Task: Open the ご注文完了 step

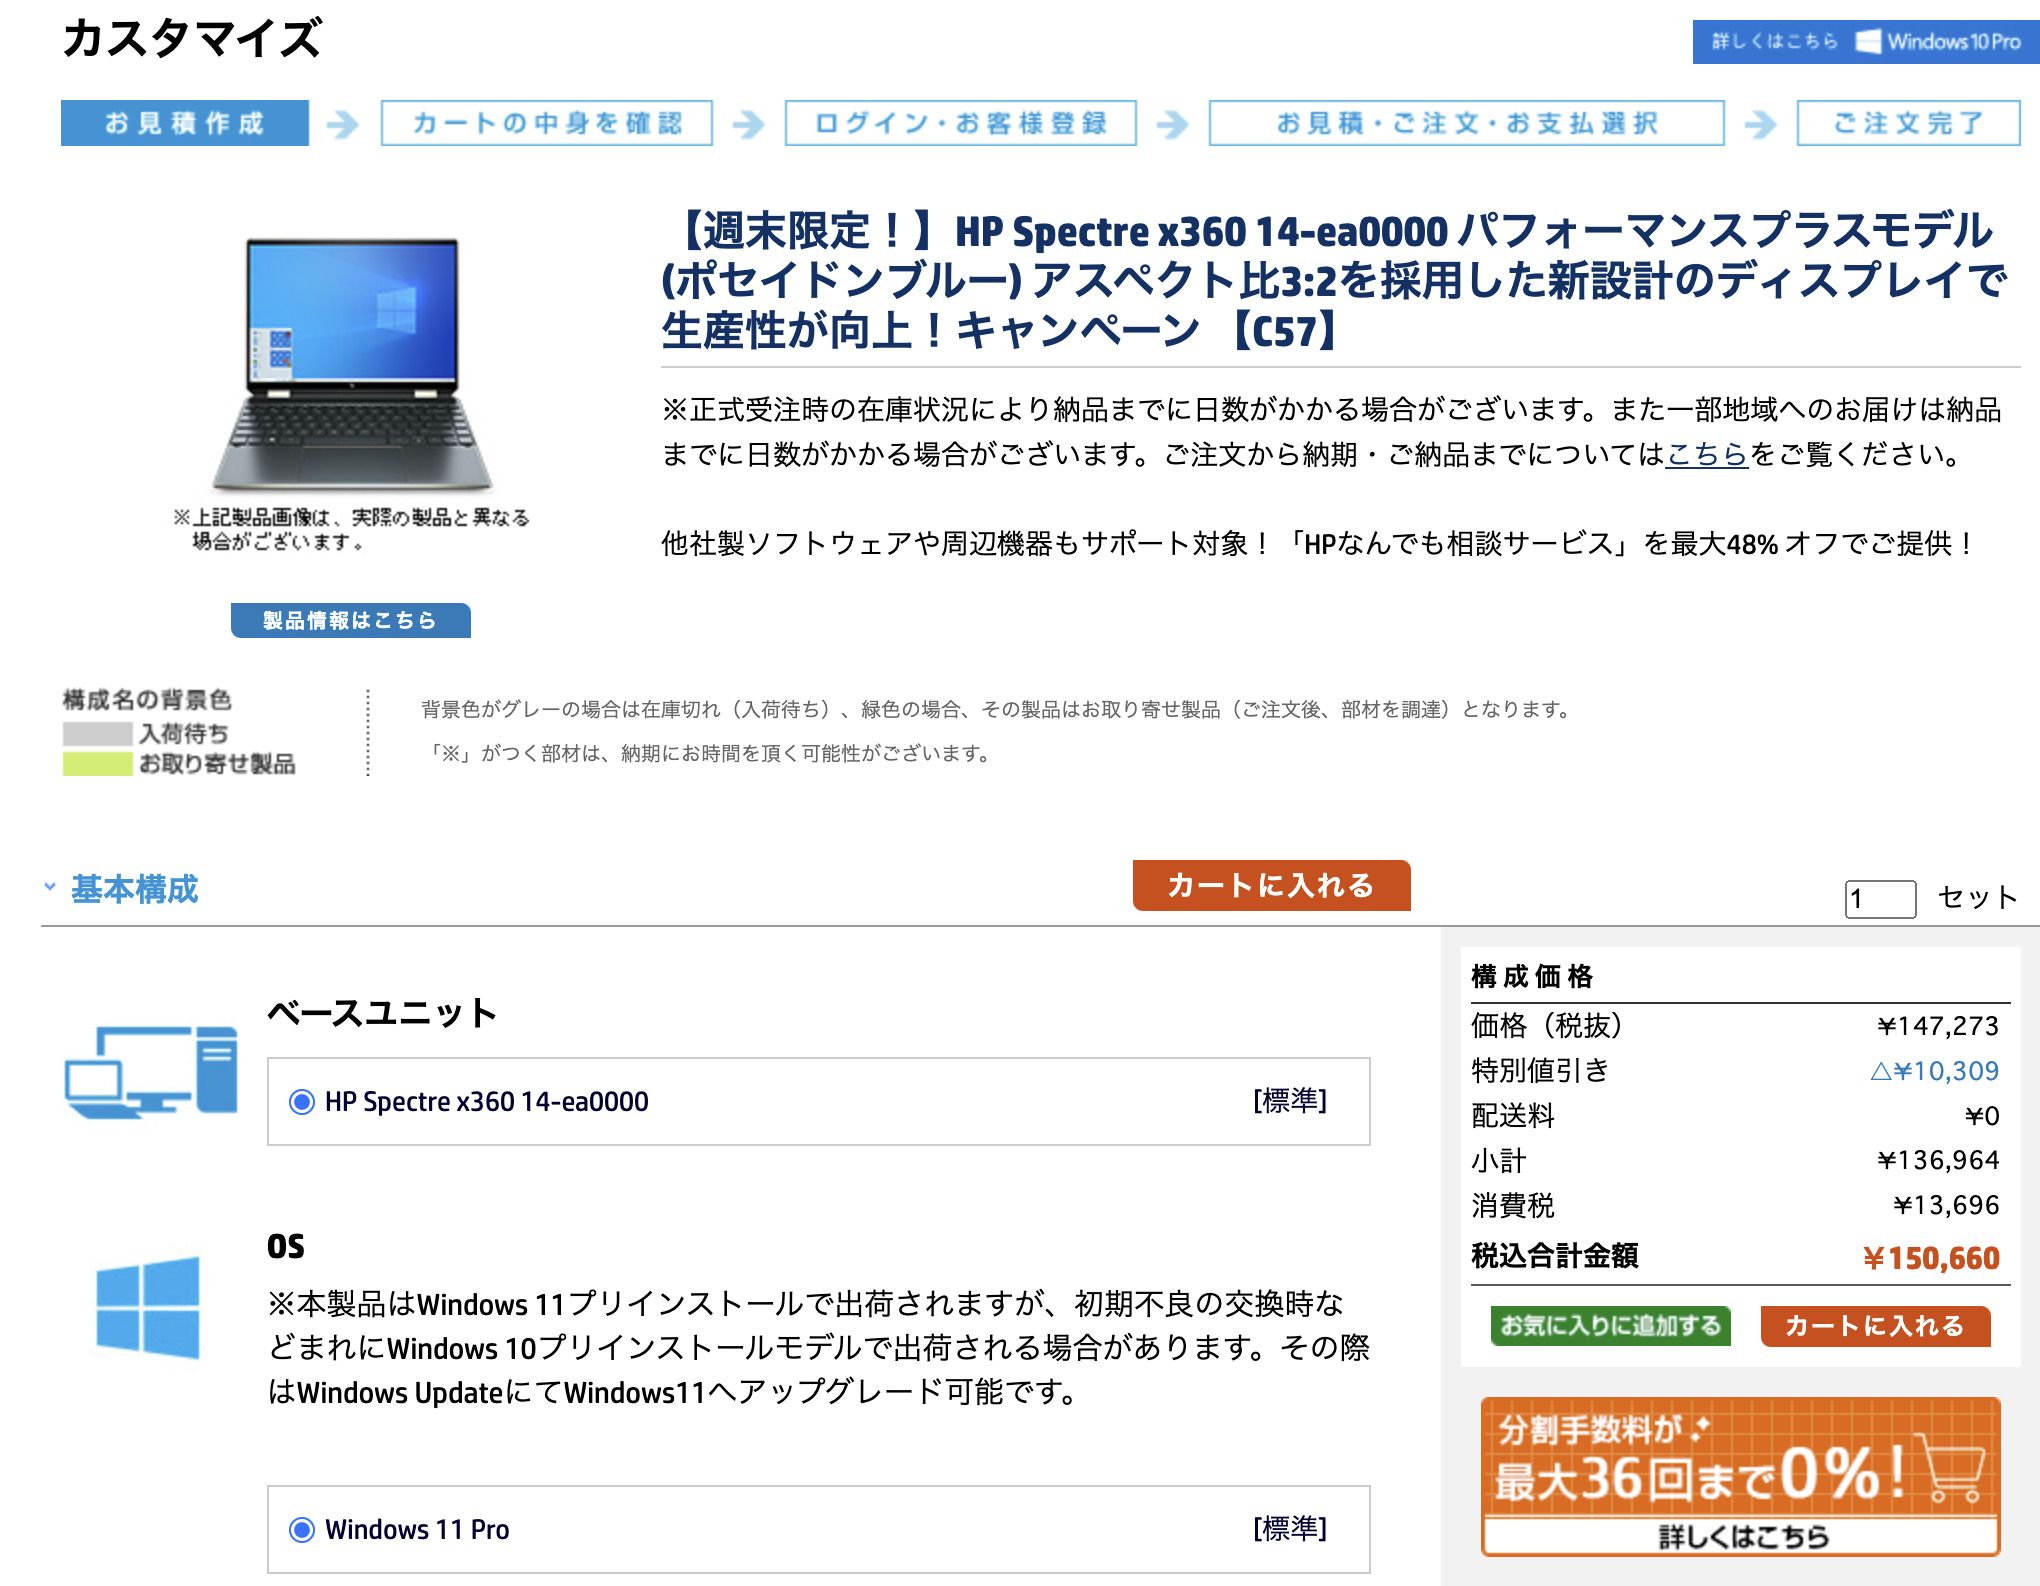Action: click(x=1908, y=123)
